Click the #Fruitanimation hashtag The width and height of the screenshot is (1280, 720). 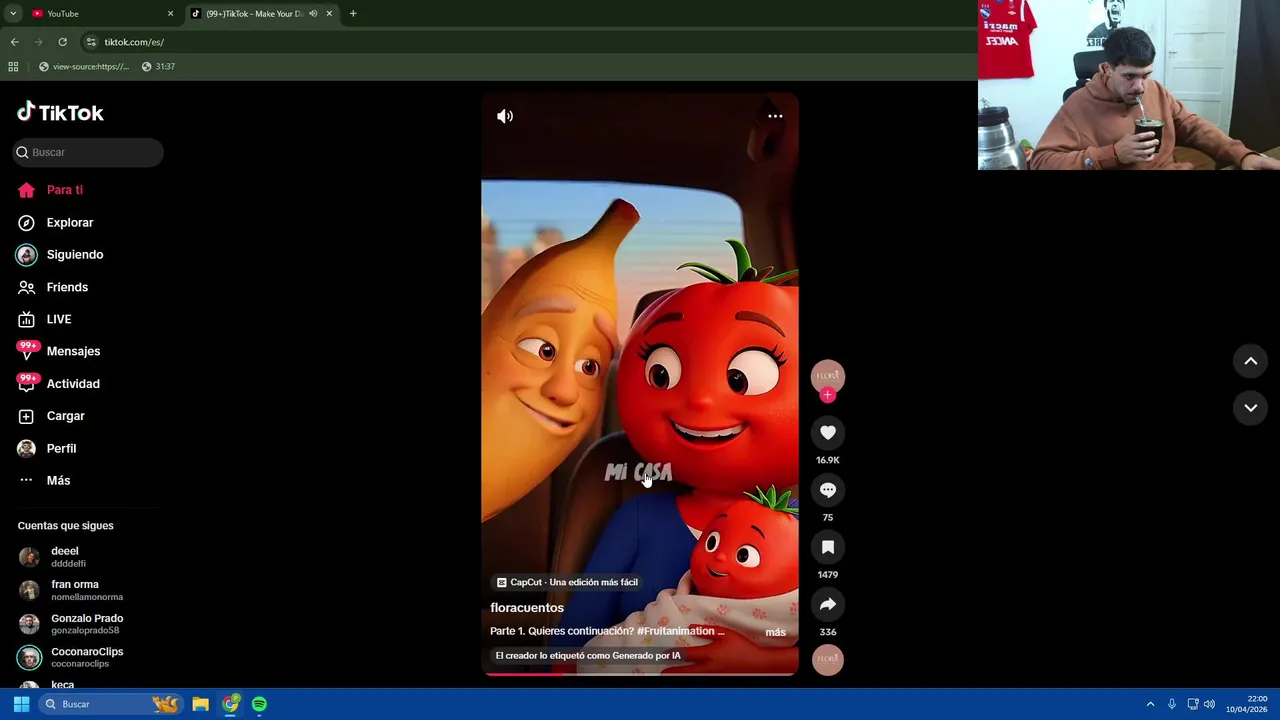tap(675, 631)
